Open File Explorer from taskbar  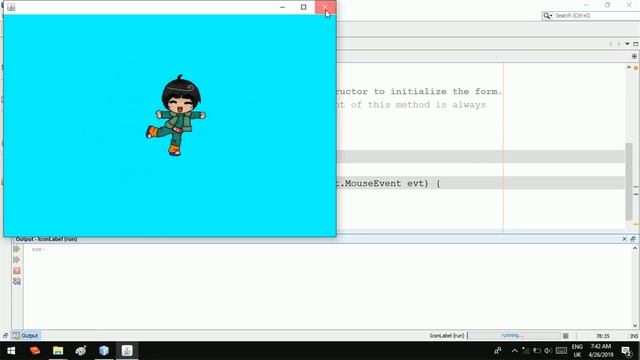pos(58,351)
